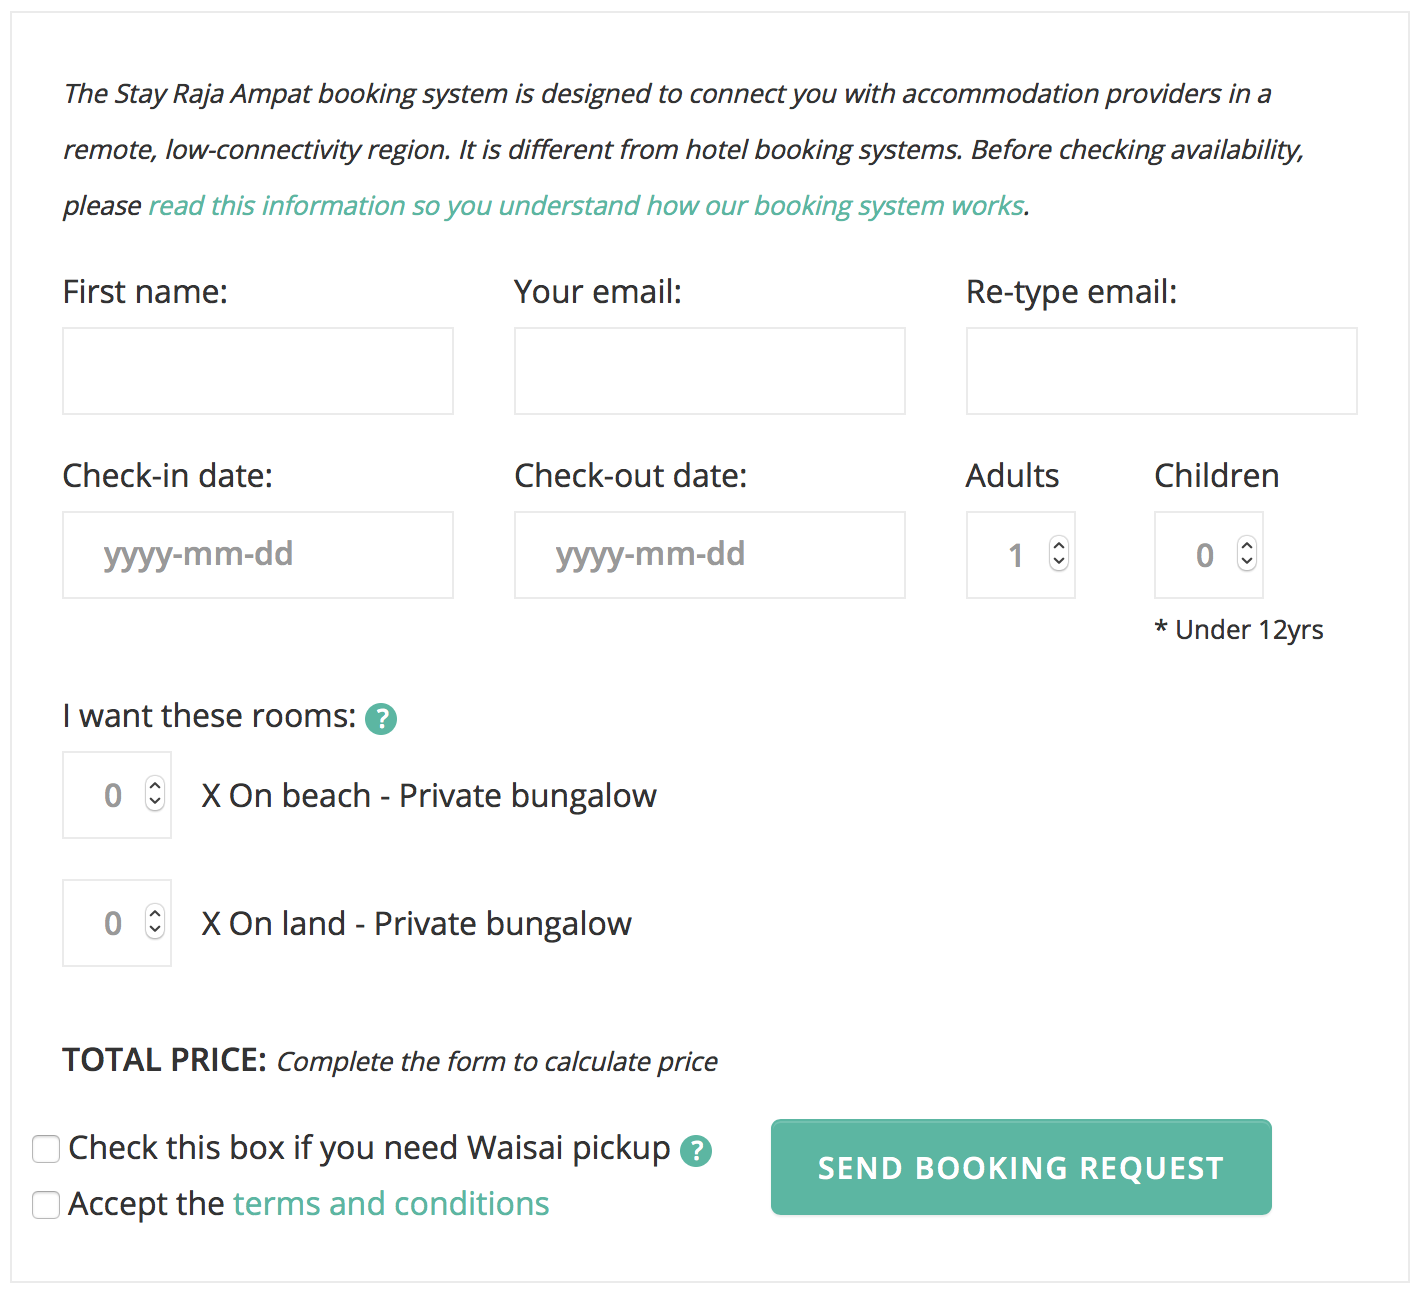
Task: Increment the Children count stepper
Action: tap(1246, 546)
